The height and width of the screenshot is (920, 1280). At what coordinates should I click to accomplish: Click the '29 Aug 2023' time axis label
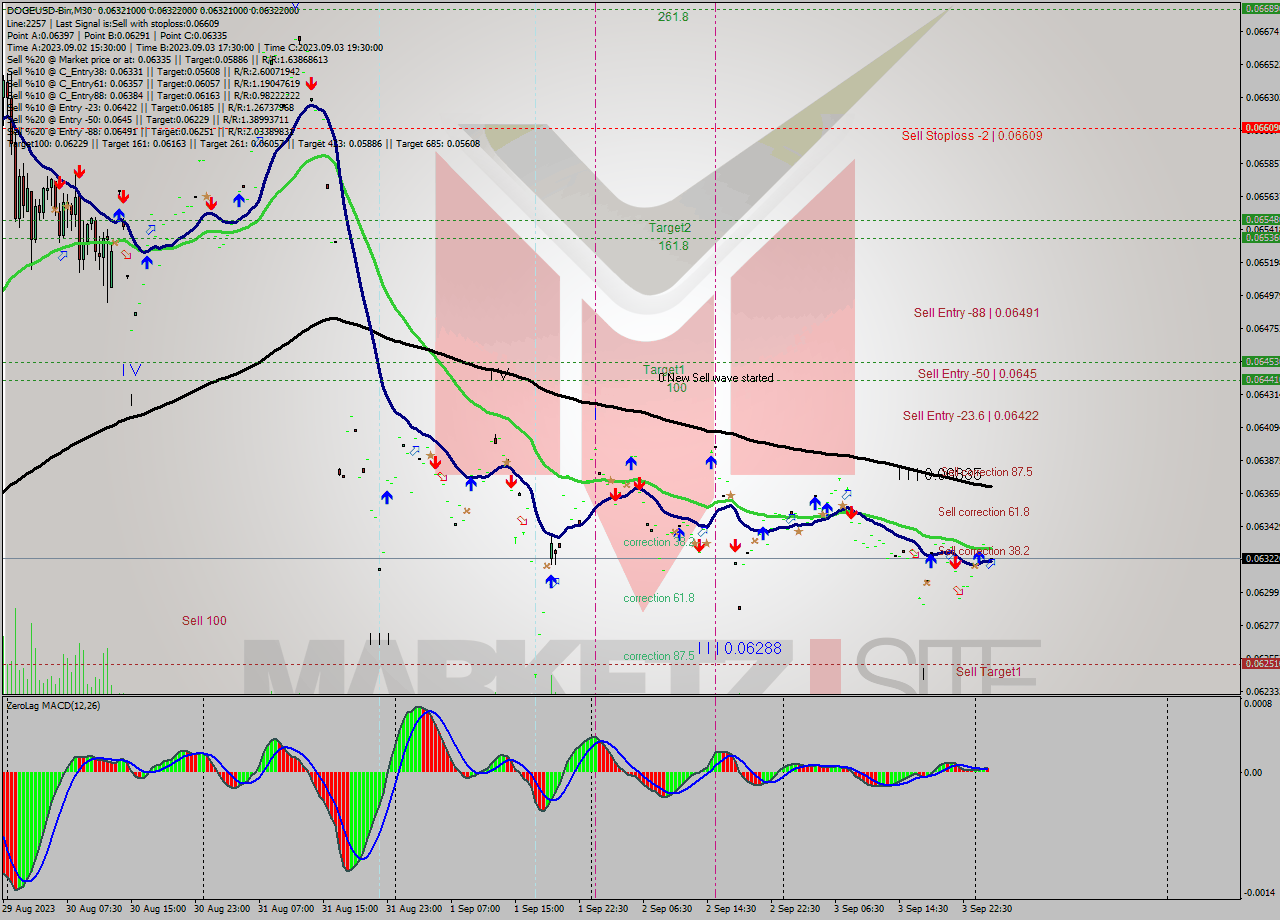(x=29, y=909)
